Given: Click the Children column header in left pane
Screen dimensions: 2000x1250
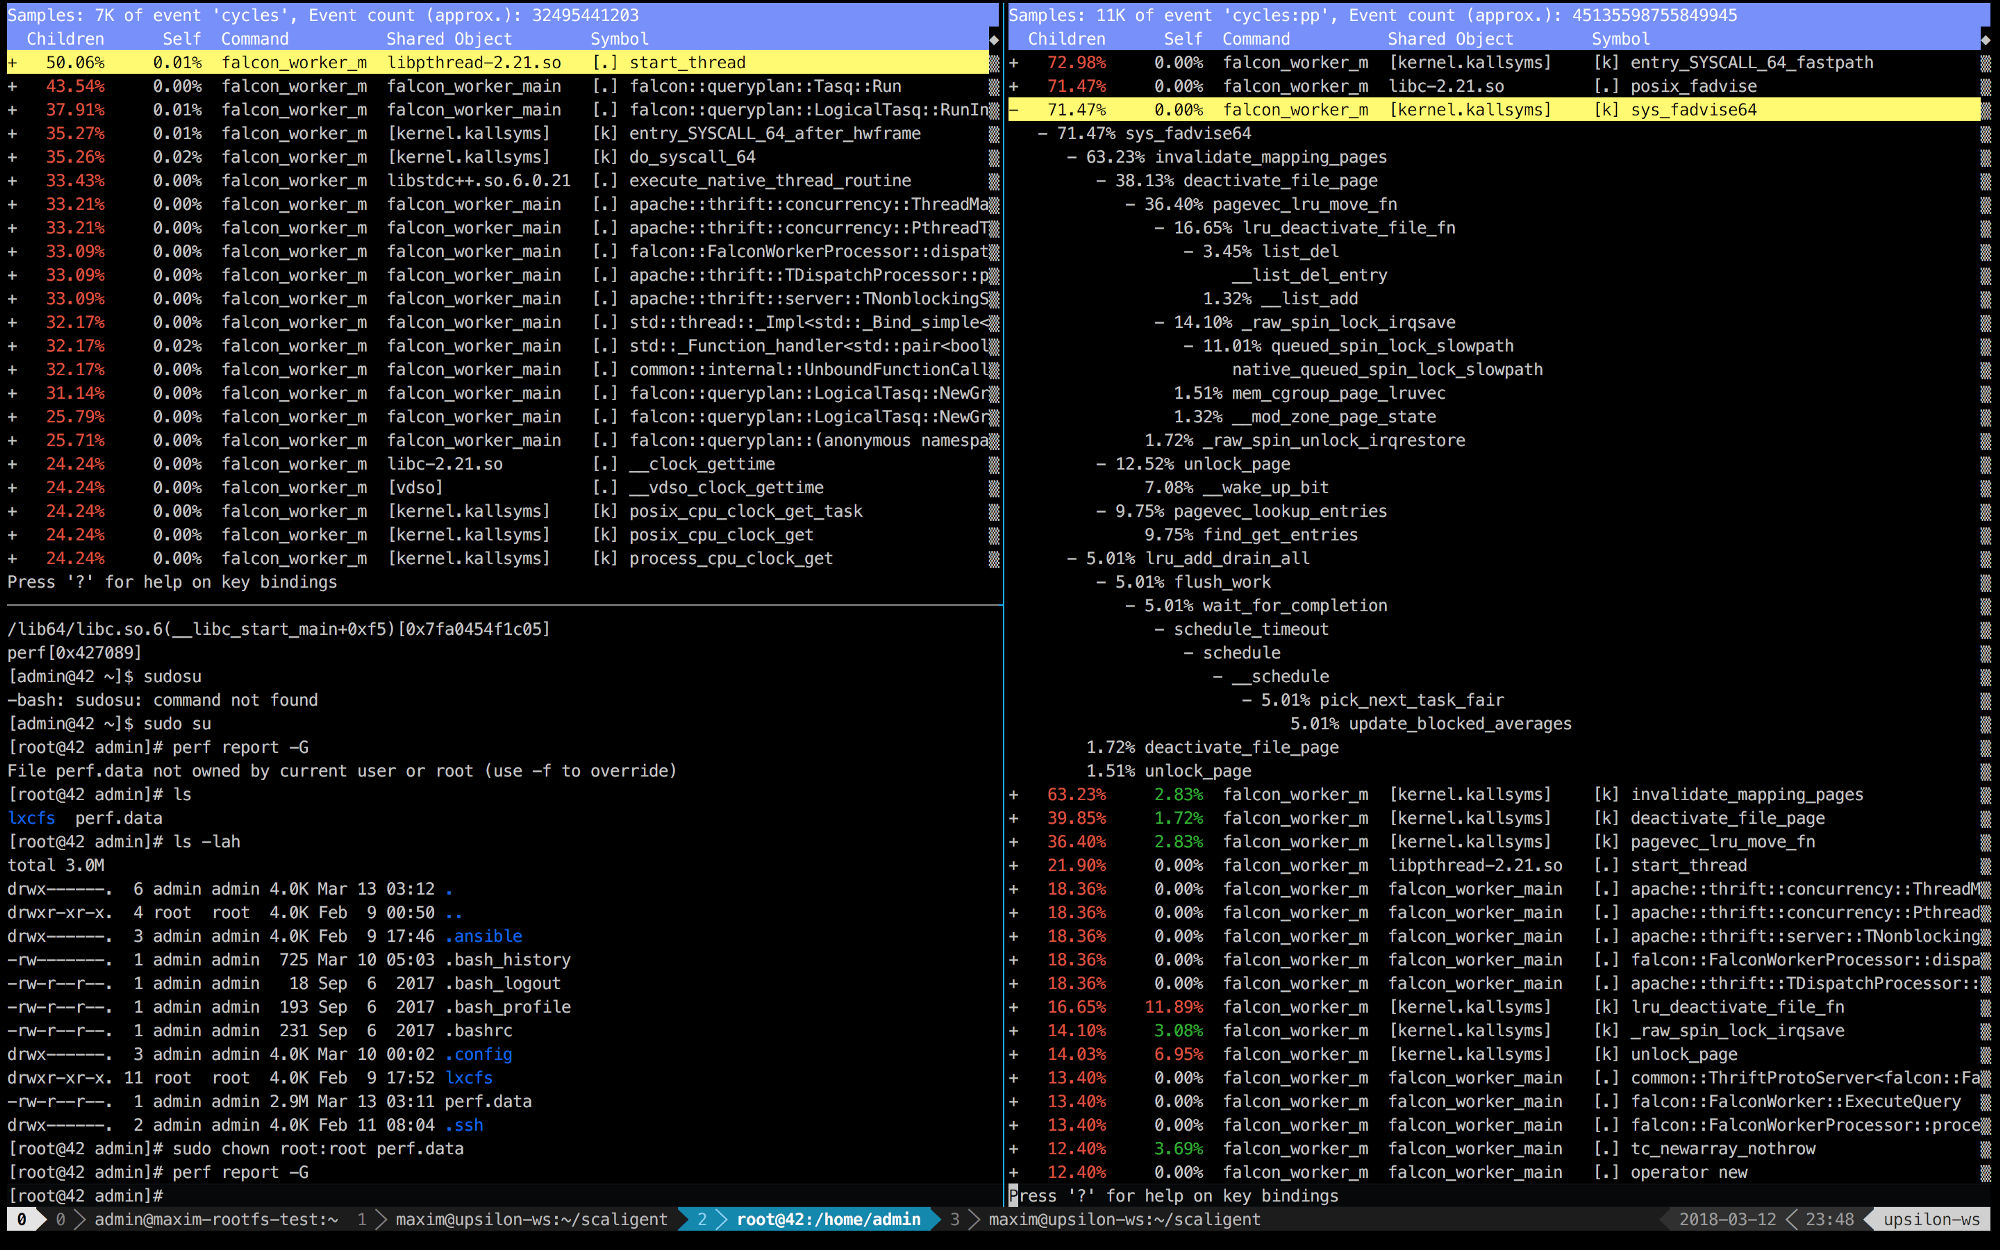Looking at the screenshot, I should coord(65,39).
